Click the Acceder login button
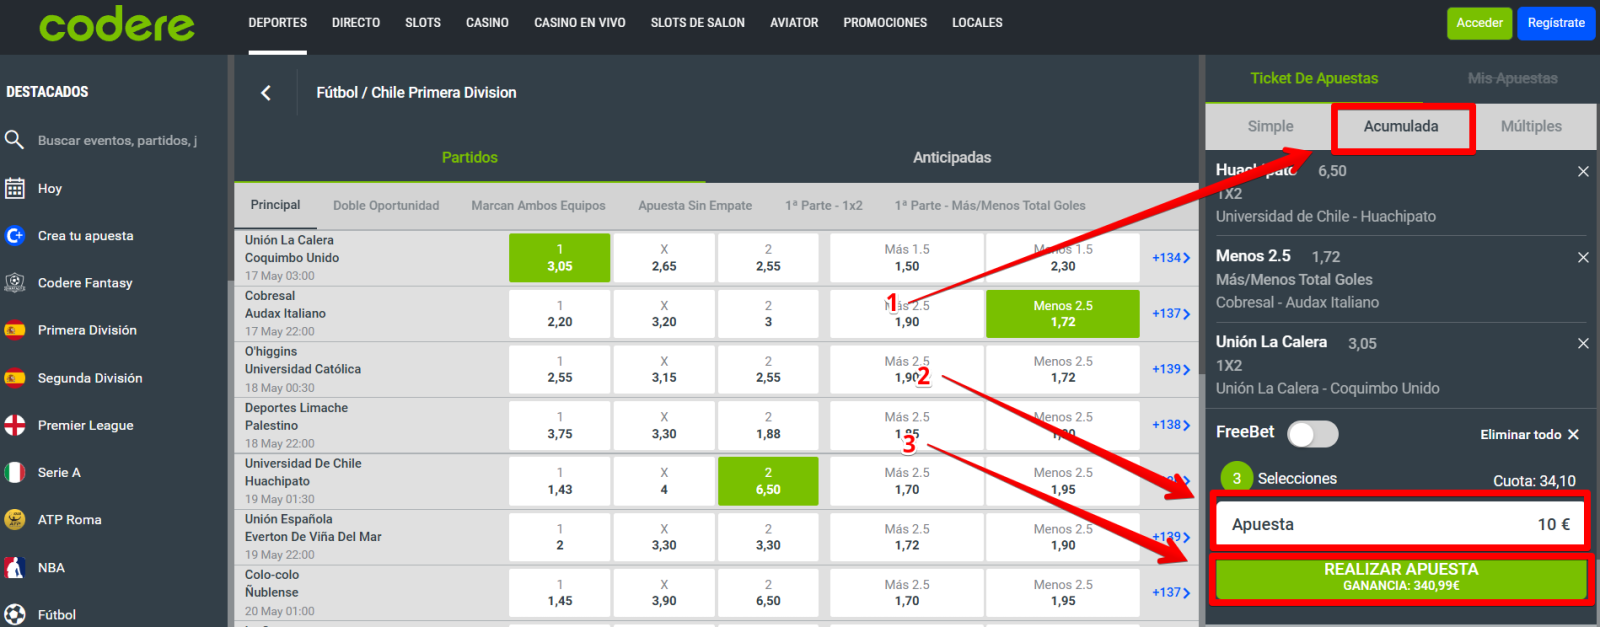The width and height of the screenshot is (1600, 627). click(1480, 23)
